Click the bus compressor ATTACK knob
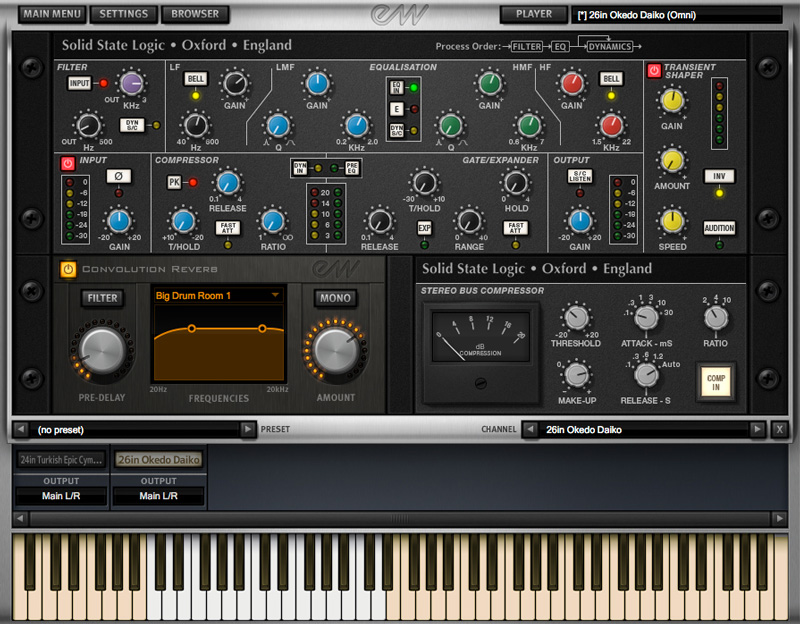Image resolution: width=800 pixels, height=624 pixels. [x=646, y=317]
